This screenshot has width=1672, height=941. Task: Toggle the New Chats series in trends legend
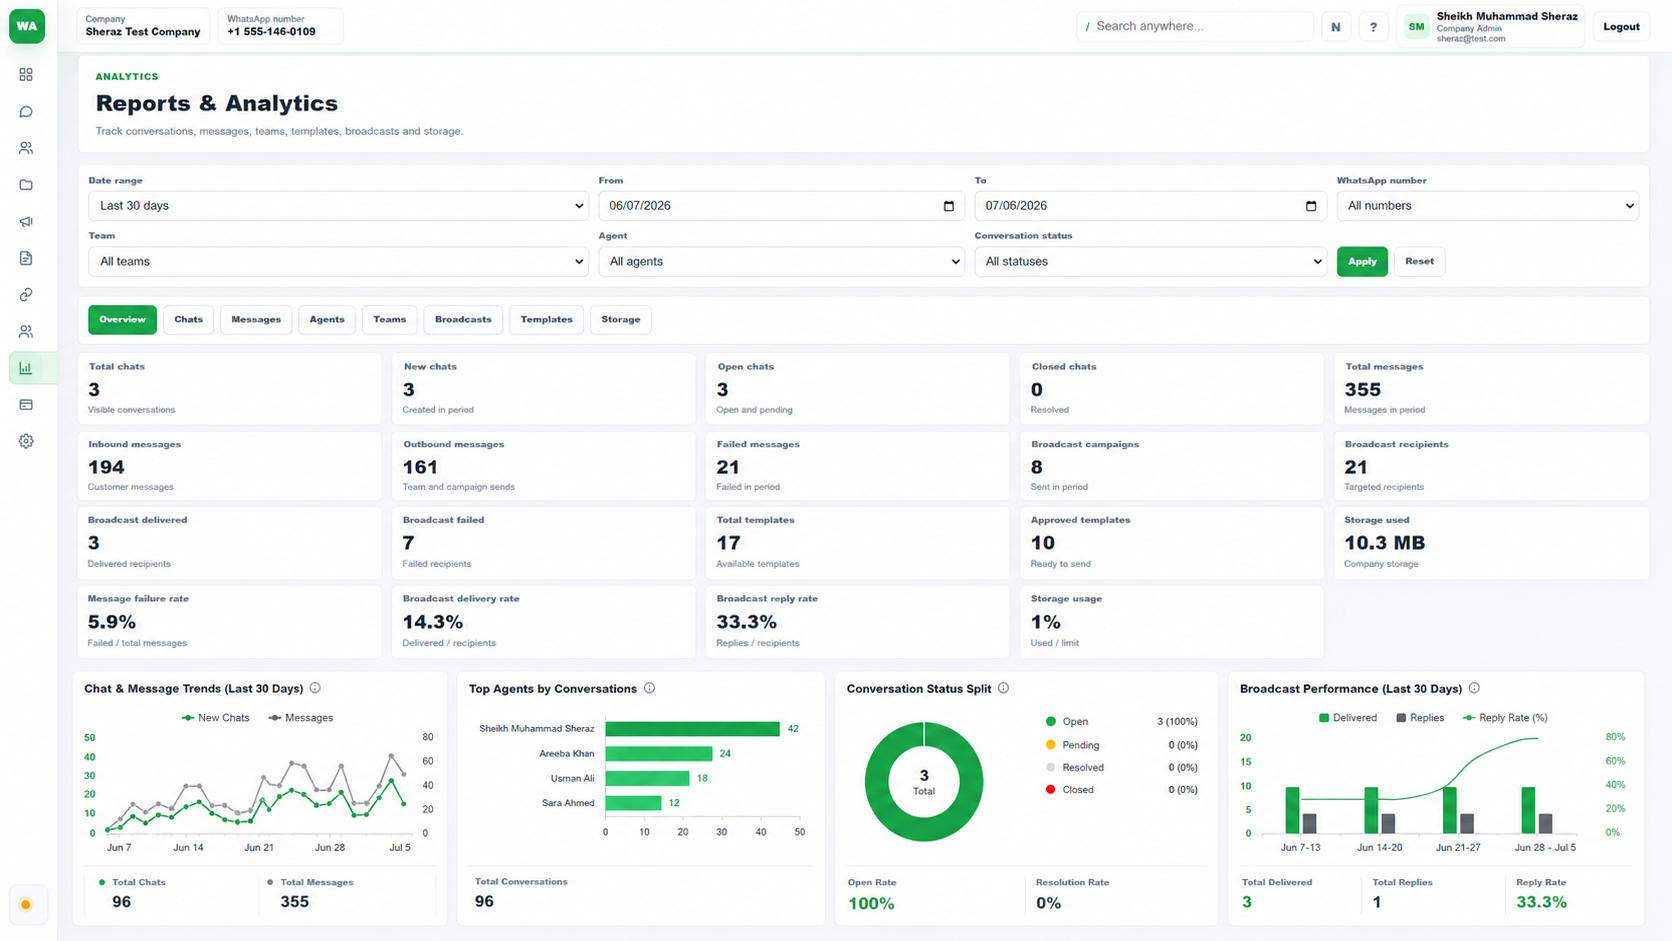[215, 718]
